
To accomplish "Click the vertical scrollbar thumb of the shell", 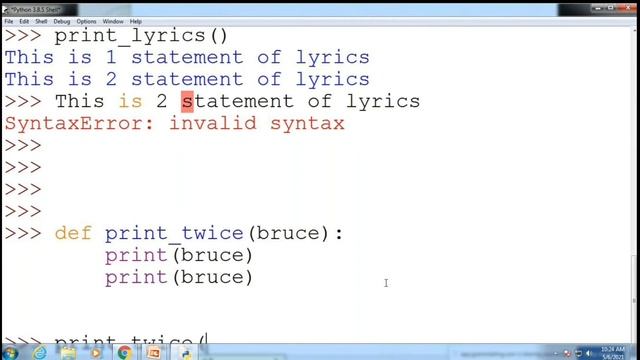I will (634, 300).
